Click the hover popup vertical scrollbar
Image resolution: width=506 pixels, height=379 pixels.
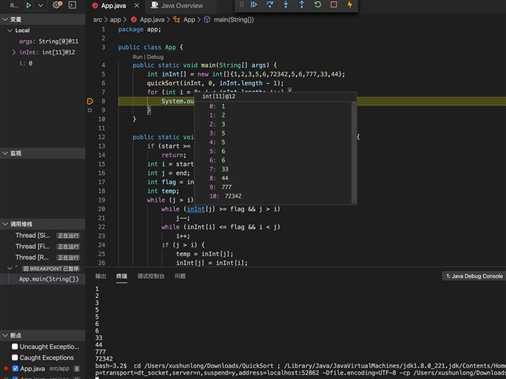(x=354, y=152)
